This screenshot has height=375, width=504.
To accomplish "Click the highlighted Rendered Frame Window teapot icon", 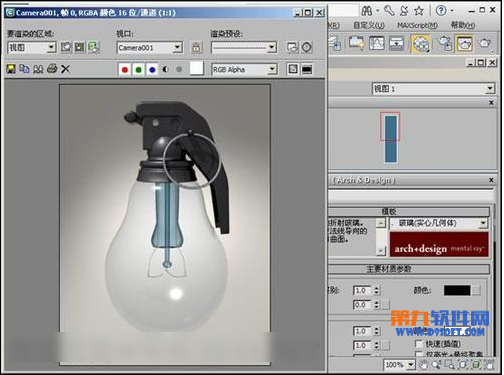I will pyautogui.click(x=464, y=43).
